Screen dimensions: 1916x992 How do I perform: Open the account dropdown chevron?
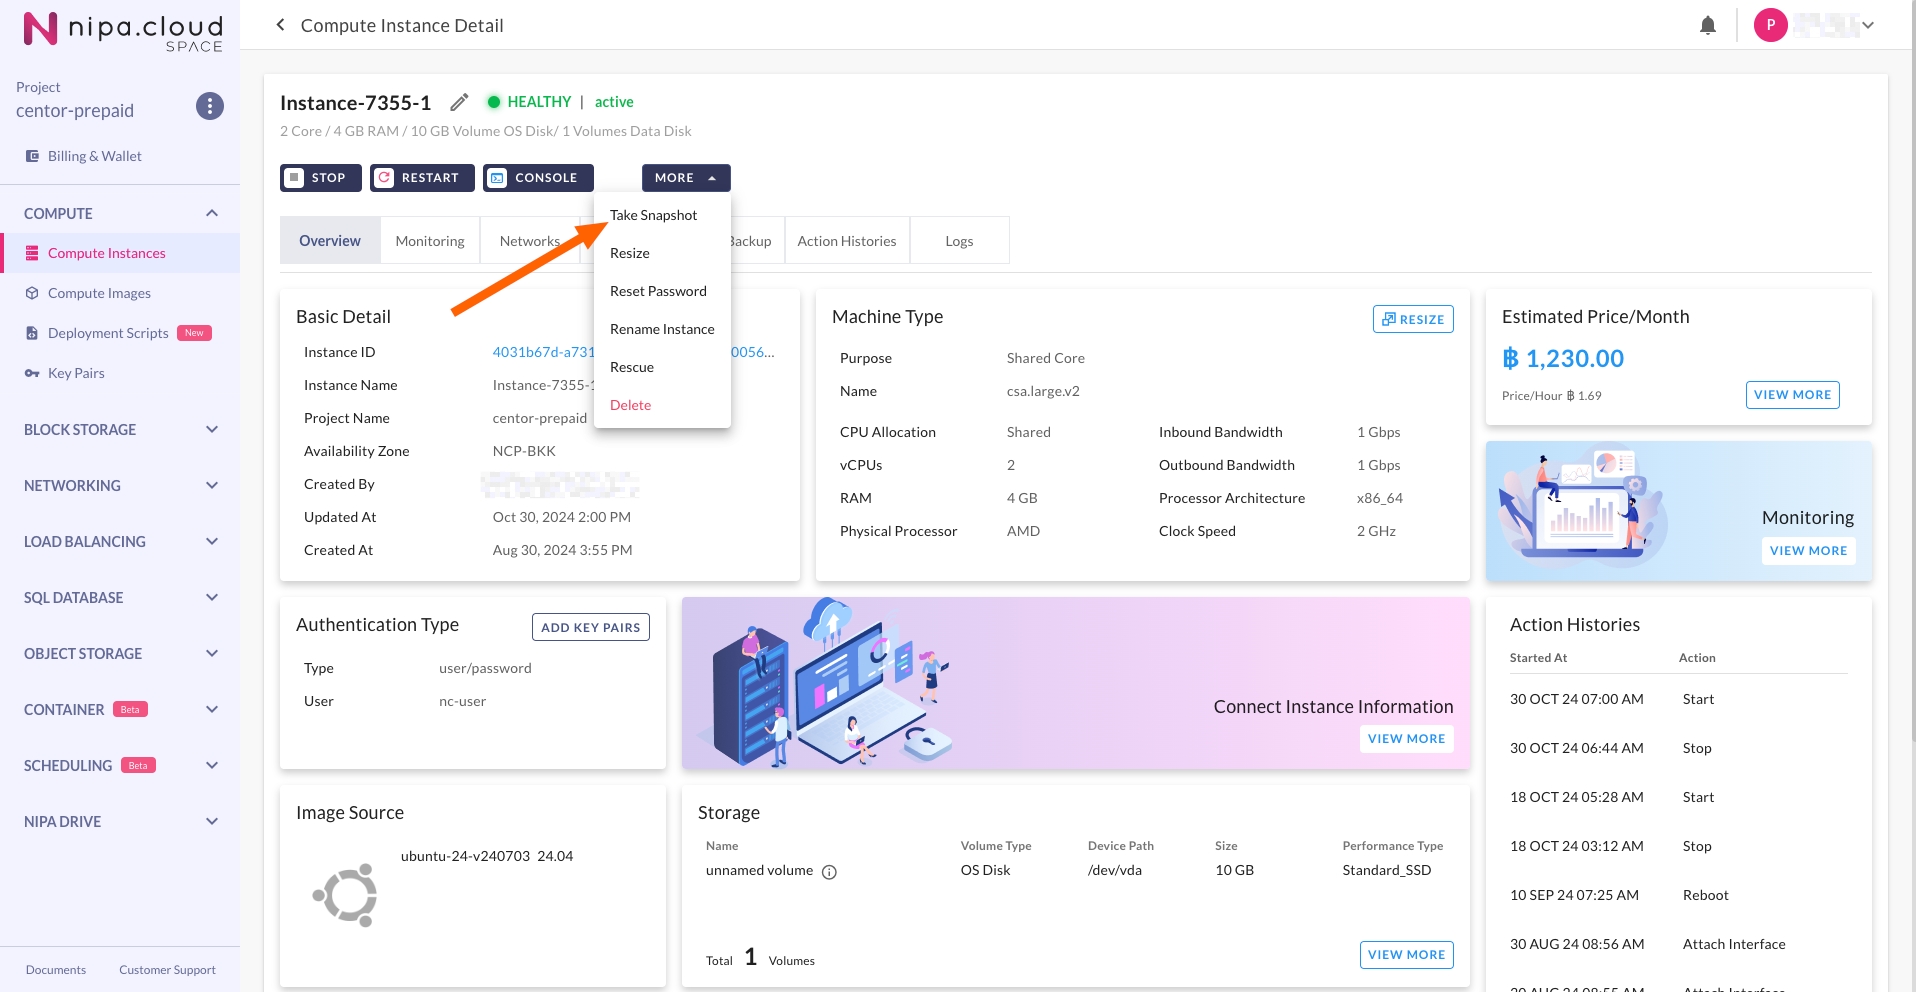pos(1867,26)
